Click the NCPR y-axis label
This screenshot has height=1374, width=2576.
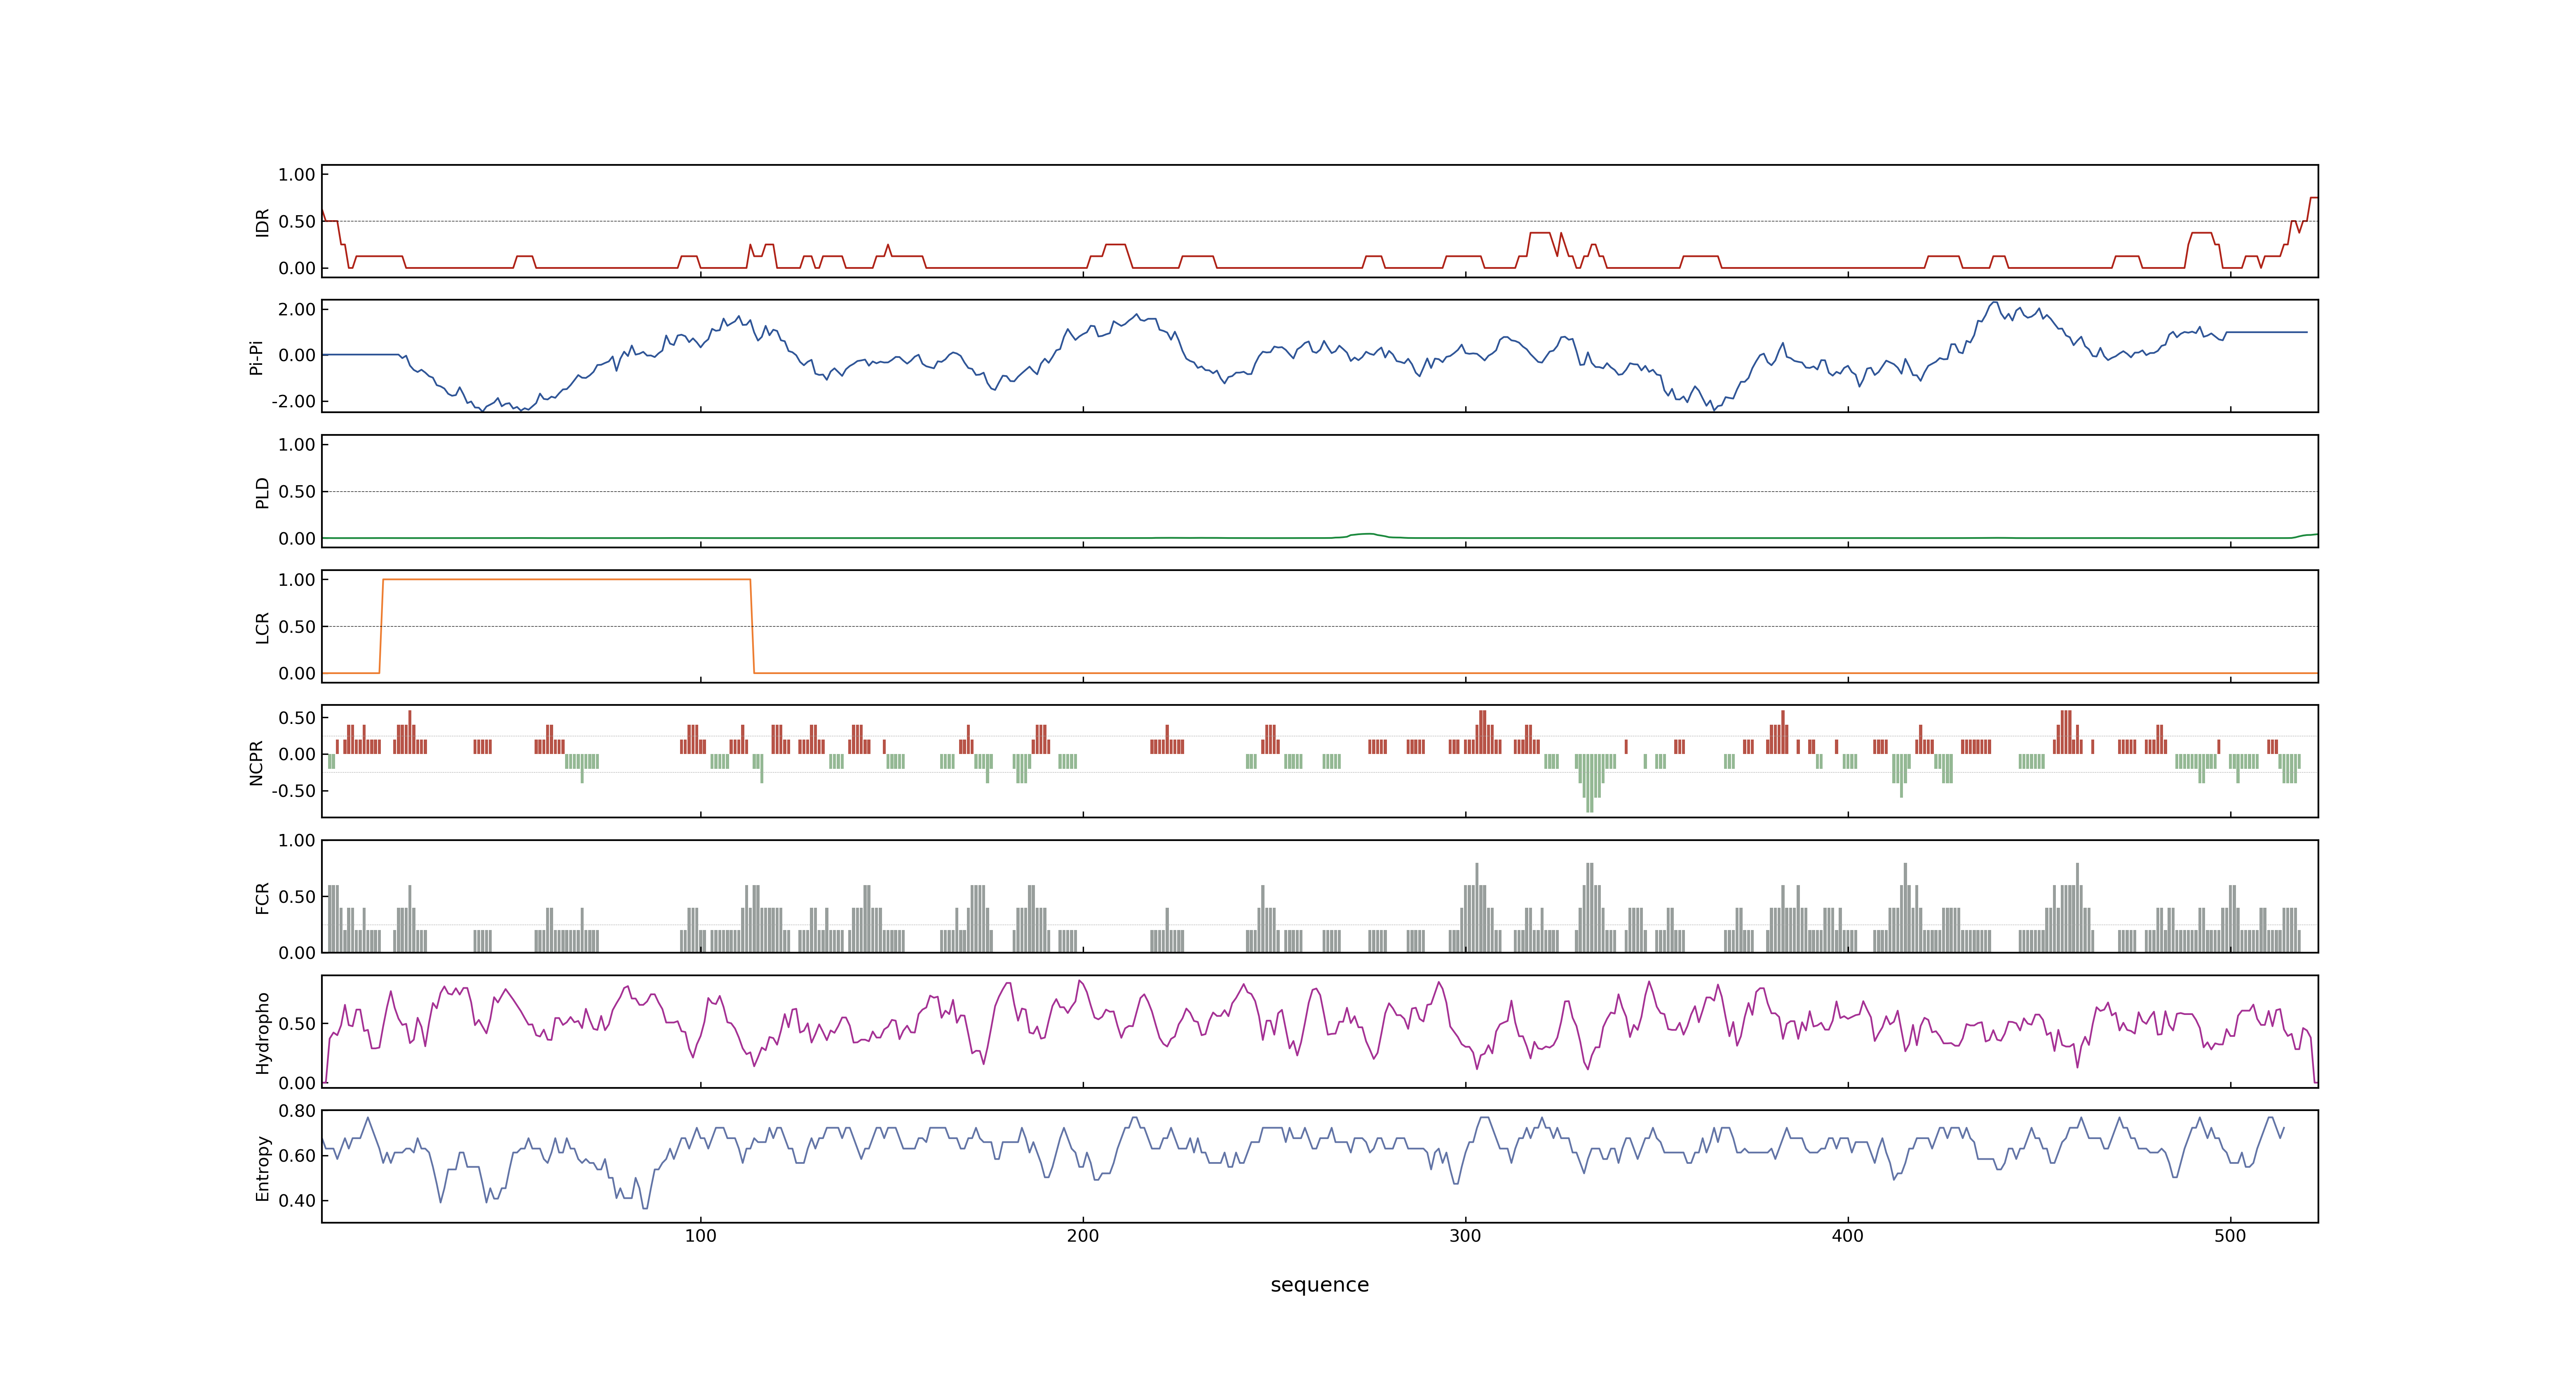[256, 763]
